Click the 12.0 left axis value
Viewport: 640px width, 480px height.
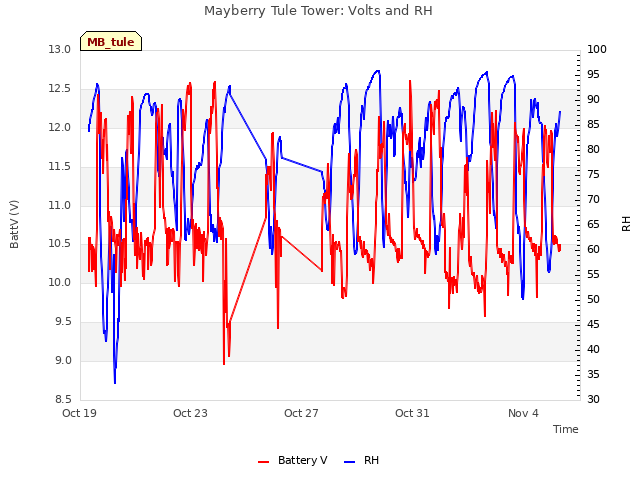[60, 127]
